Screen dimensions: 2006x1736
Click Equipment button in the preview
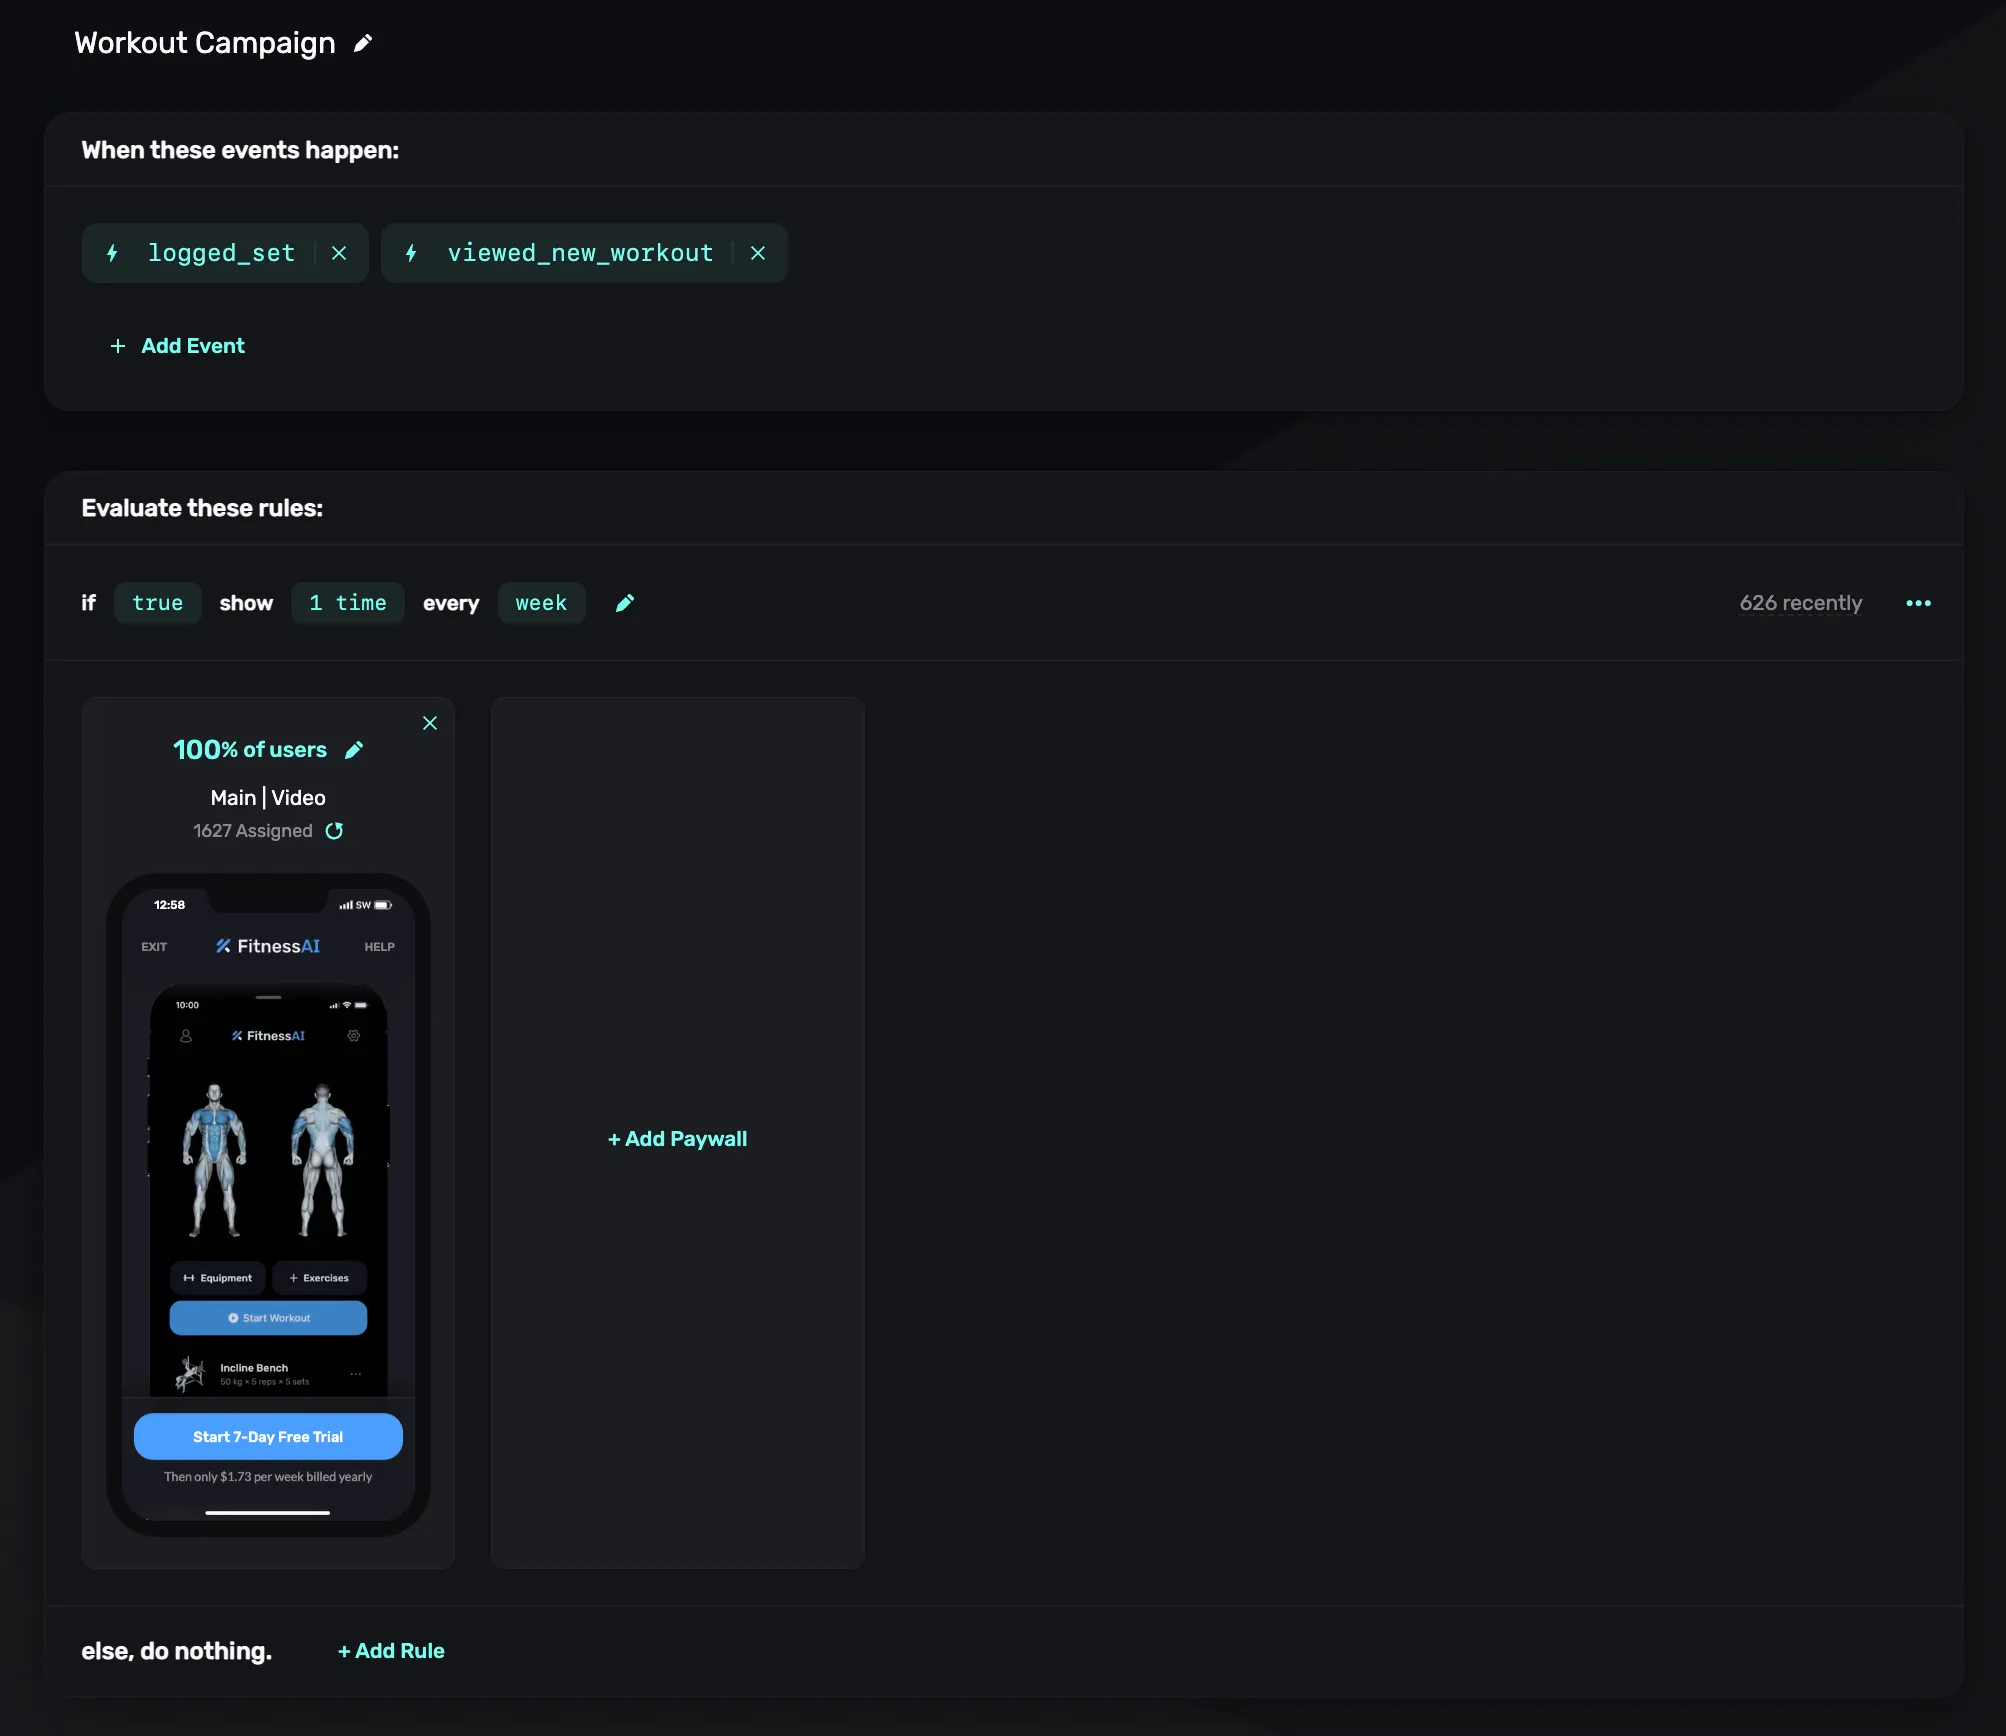(x=218, y=1278)
